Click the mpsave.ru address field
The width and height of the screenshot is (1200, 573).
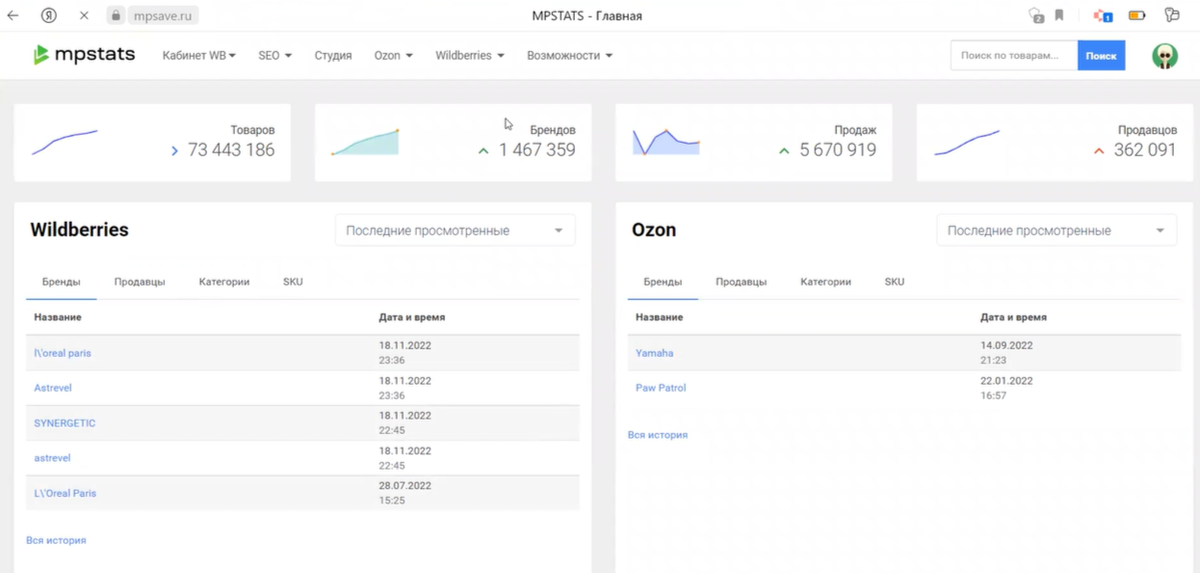point(162,16)
